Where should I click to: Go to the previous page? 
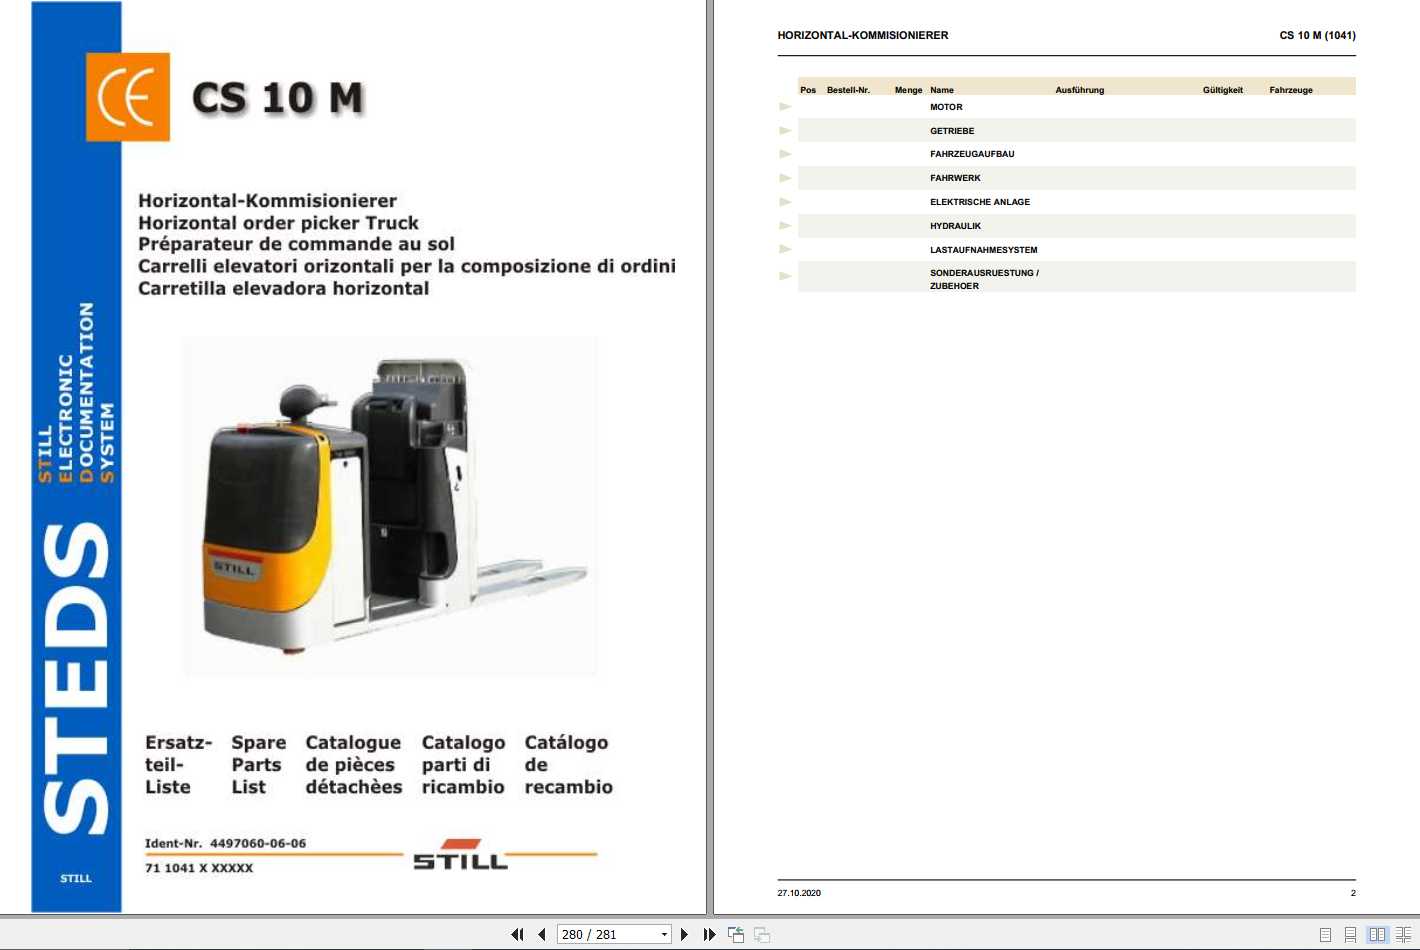[540, 934]
